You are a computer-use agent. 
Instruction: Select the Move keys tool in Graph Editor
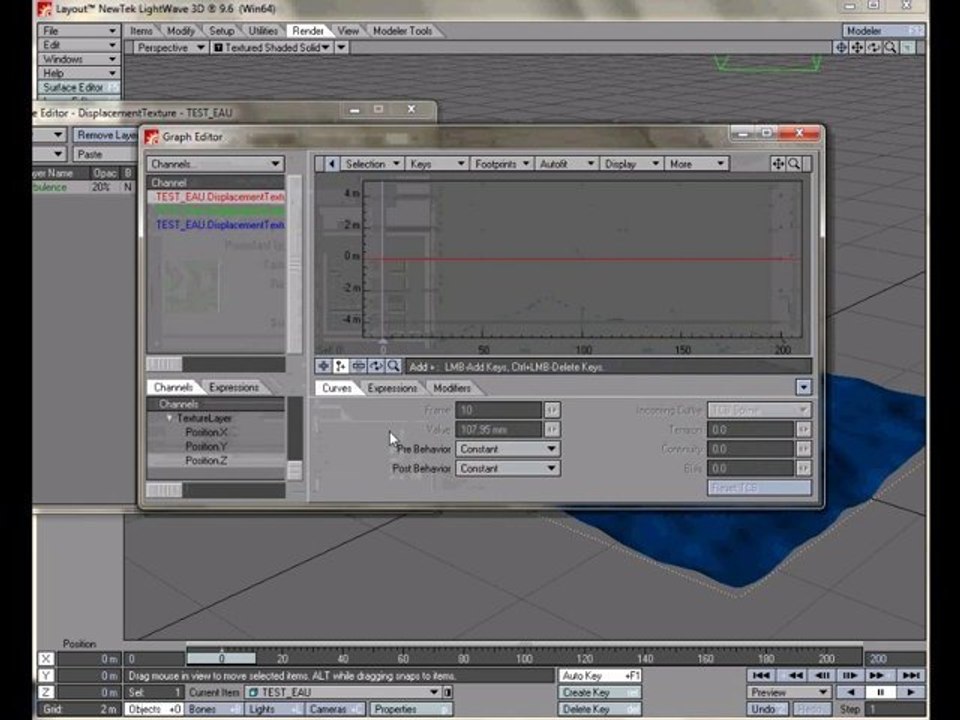tap(323, 366)
